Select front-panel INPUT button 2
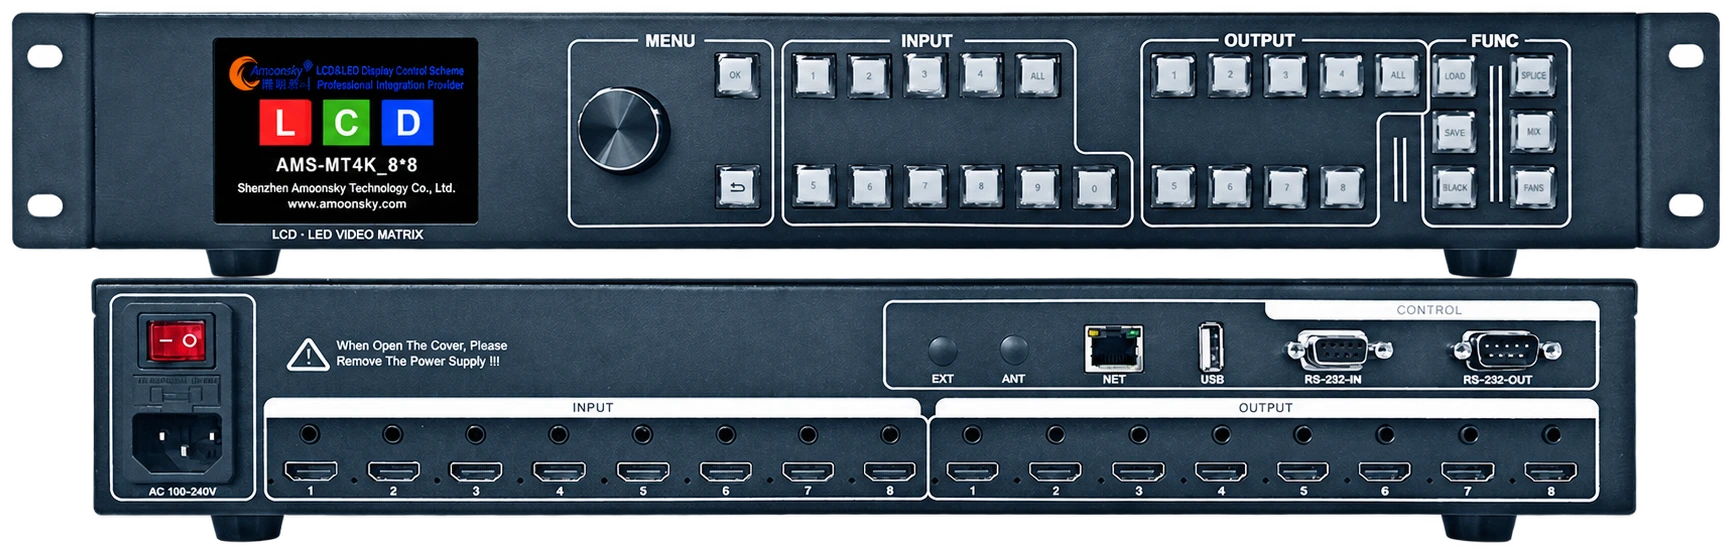The height and width of the screenshot is (554, 1732). click(x=869, y=76)
